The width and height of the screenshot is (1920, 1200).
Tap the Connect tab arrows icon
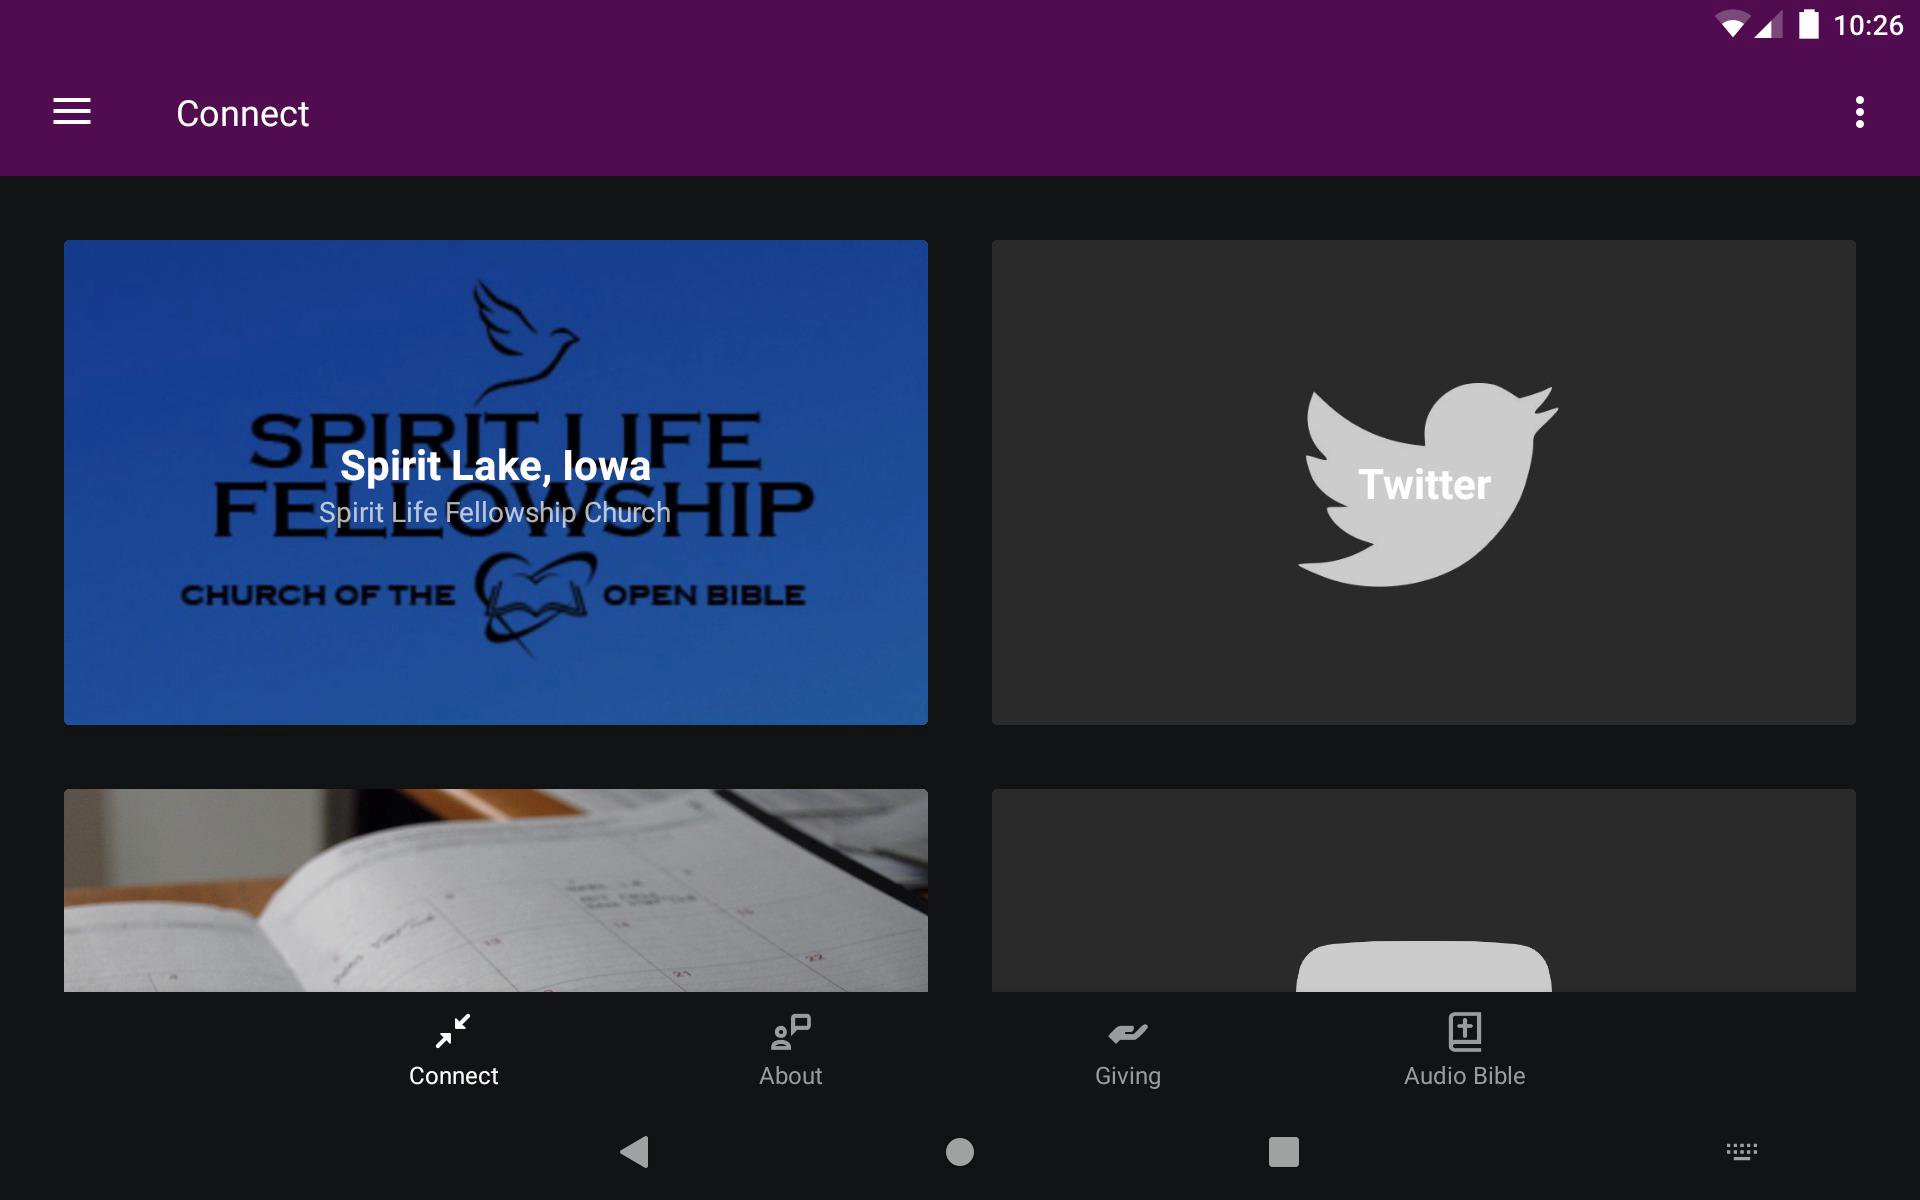453,1031
